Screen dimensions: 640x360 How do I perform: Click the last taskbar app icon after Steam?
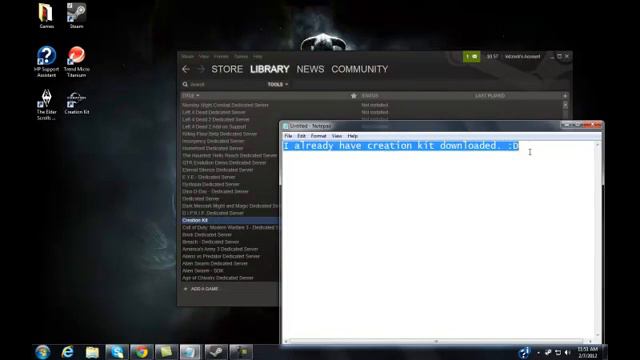(x=241, y=352)
